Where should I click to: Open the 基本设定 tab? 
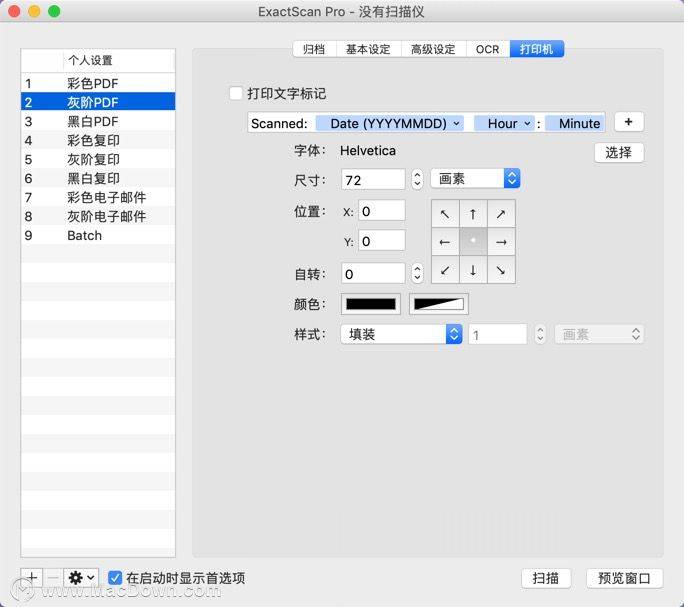click(x=368, y=49)
